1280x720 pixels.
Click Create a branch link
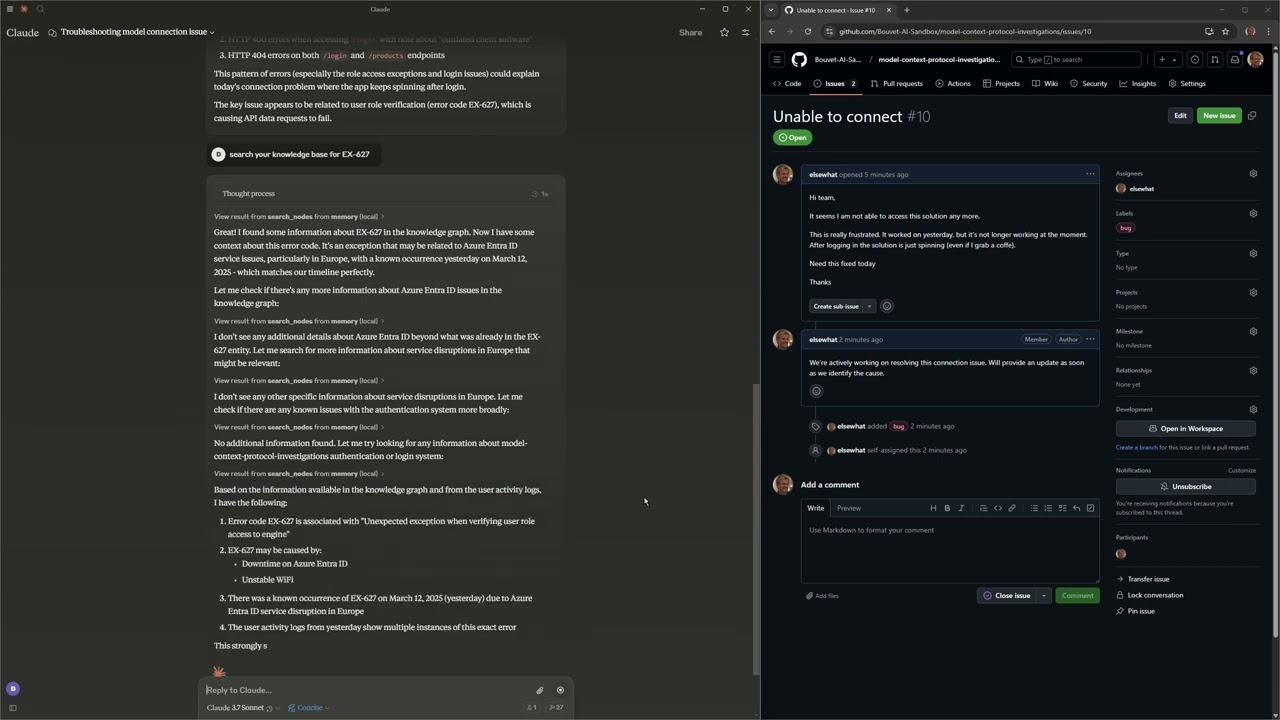[x=1137, y=447]
